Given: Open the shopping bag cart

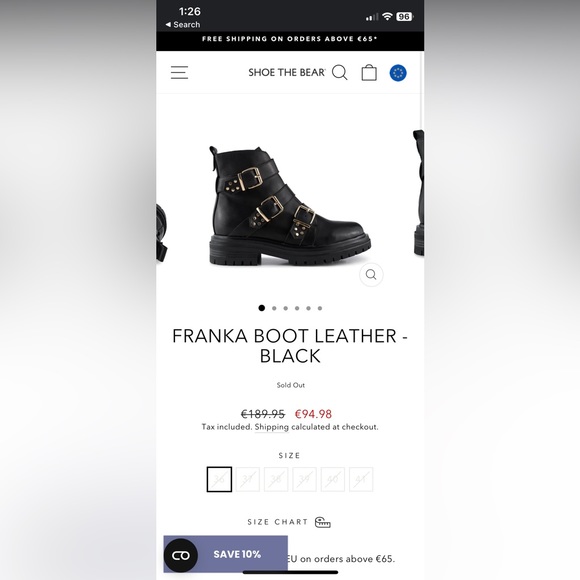Looking at the screenshot, I should click(369, 72).
